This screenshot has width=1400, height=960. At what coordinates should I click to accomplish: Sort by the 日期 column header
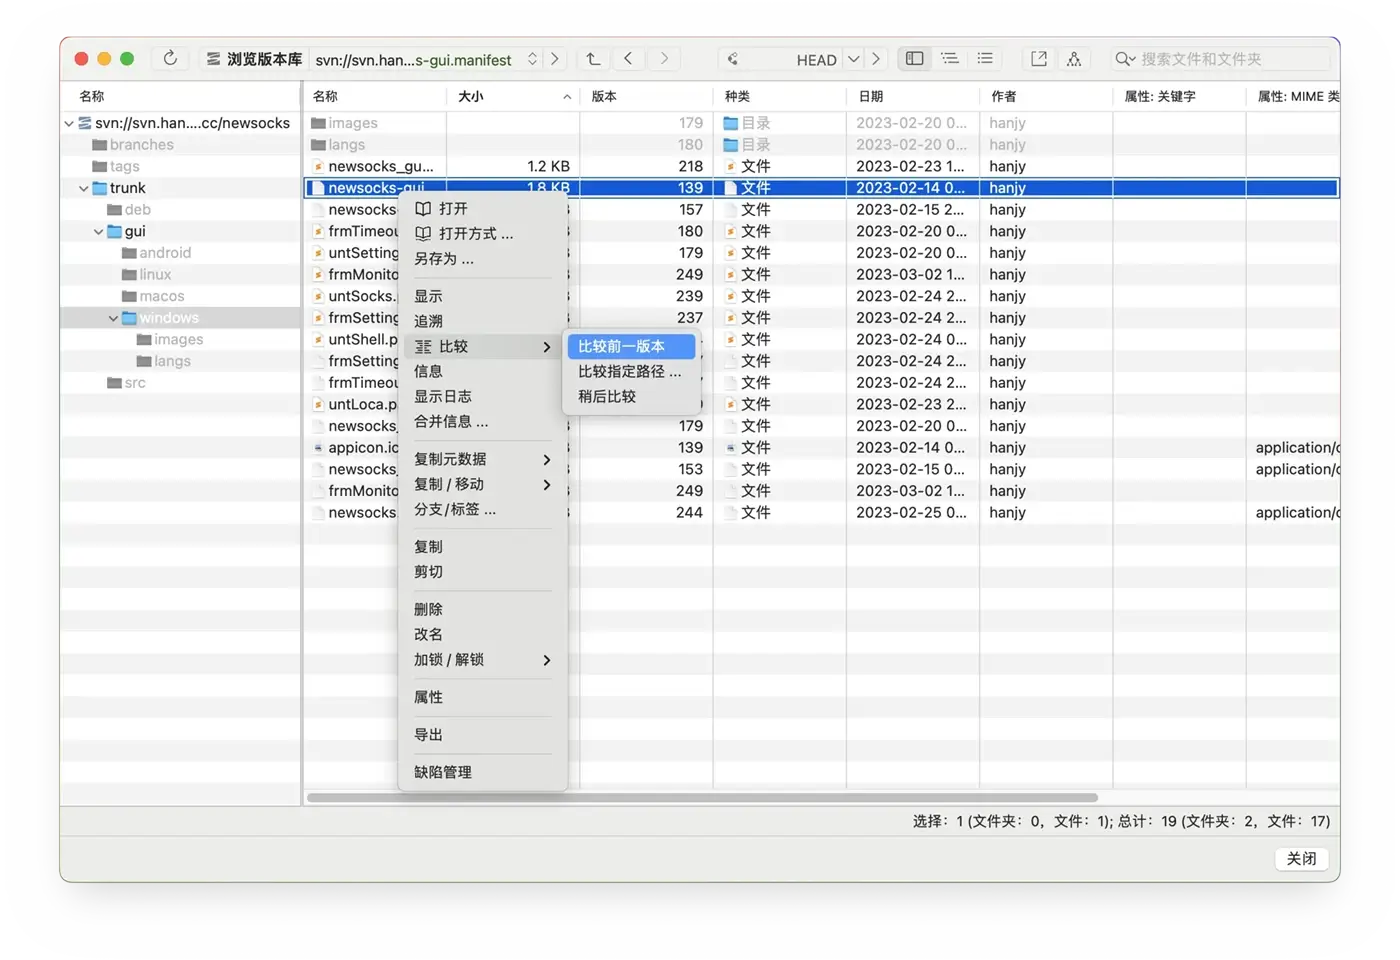pos(912,97)
